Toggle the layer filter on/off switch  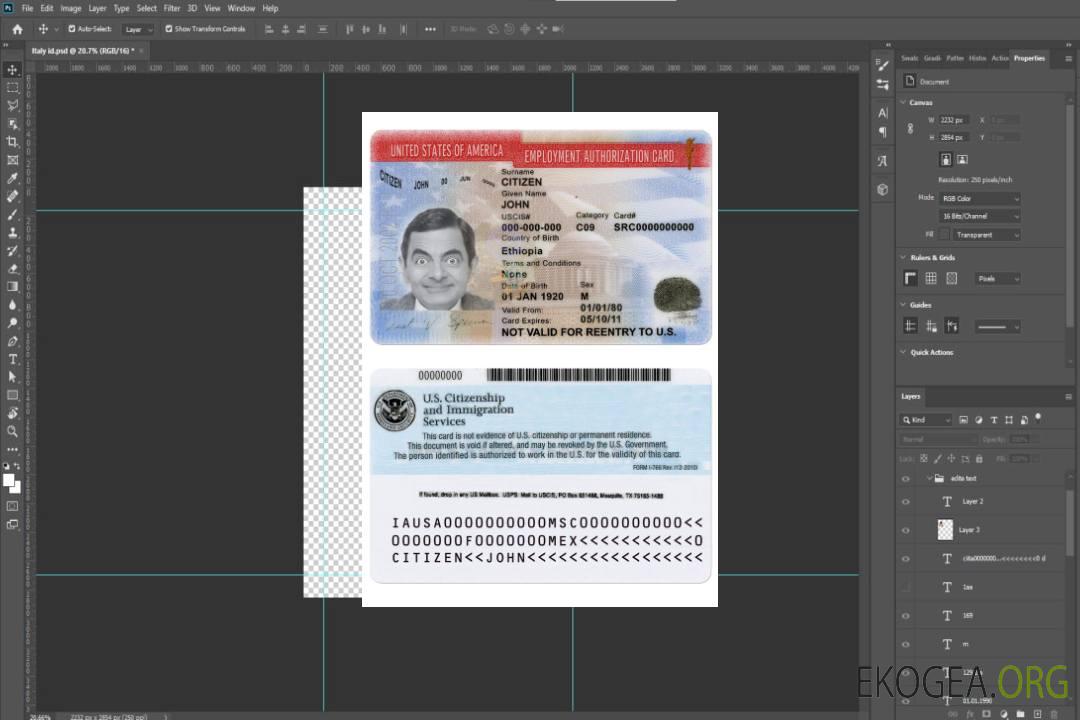(x=1038, y=418)
